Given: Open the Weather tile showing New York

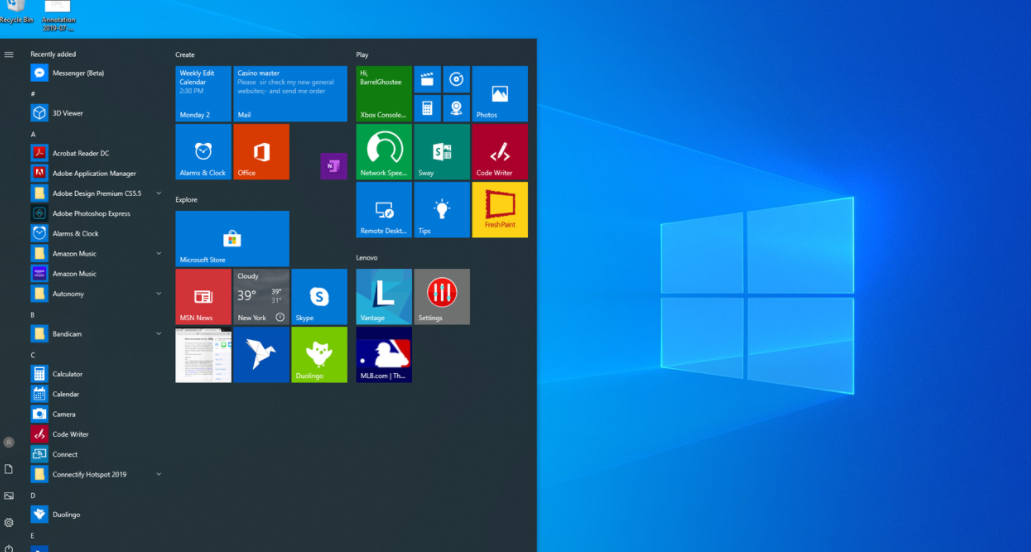Looking at the screenshot, I should coord(261,296).
